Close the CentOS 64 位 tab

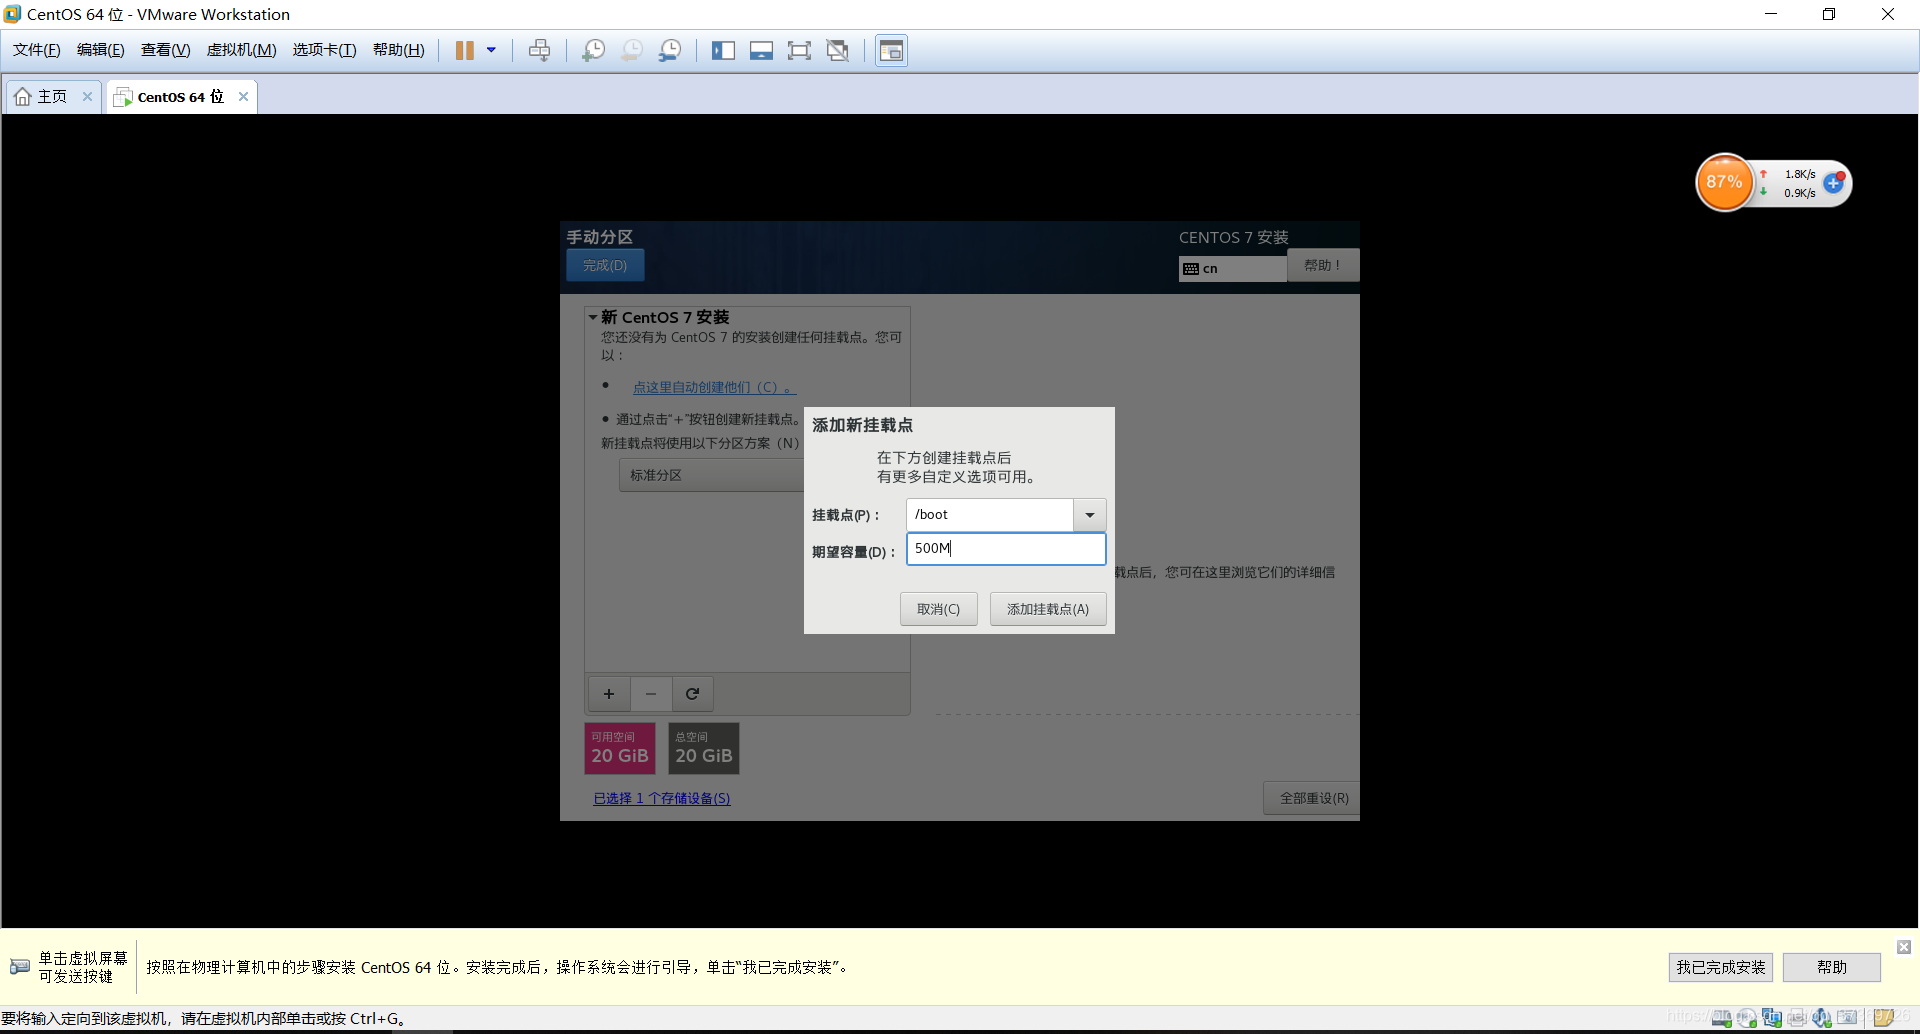point(243,96)
